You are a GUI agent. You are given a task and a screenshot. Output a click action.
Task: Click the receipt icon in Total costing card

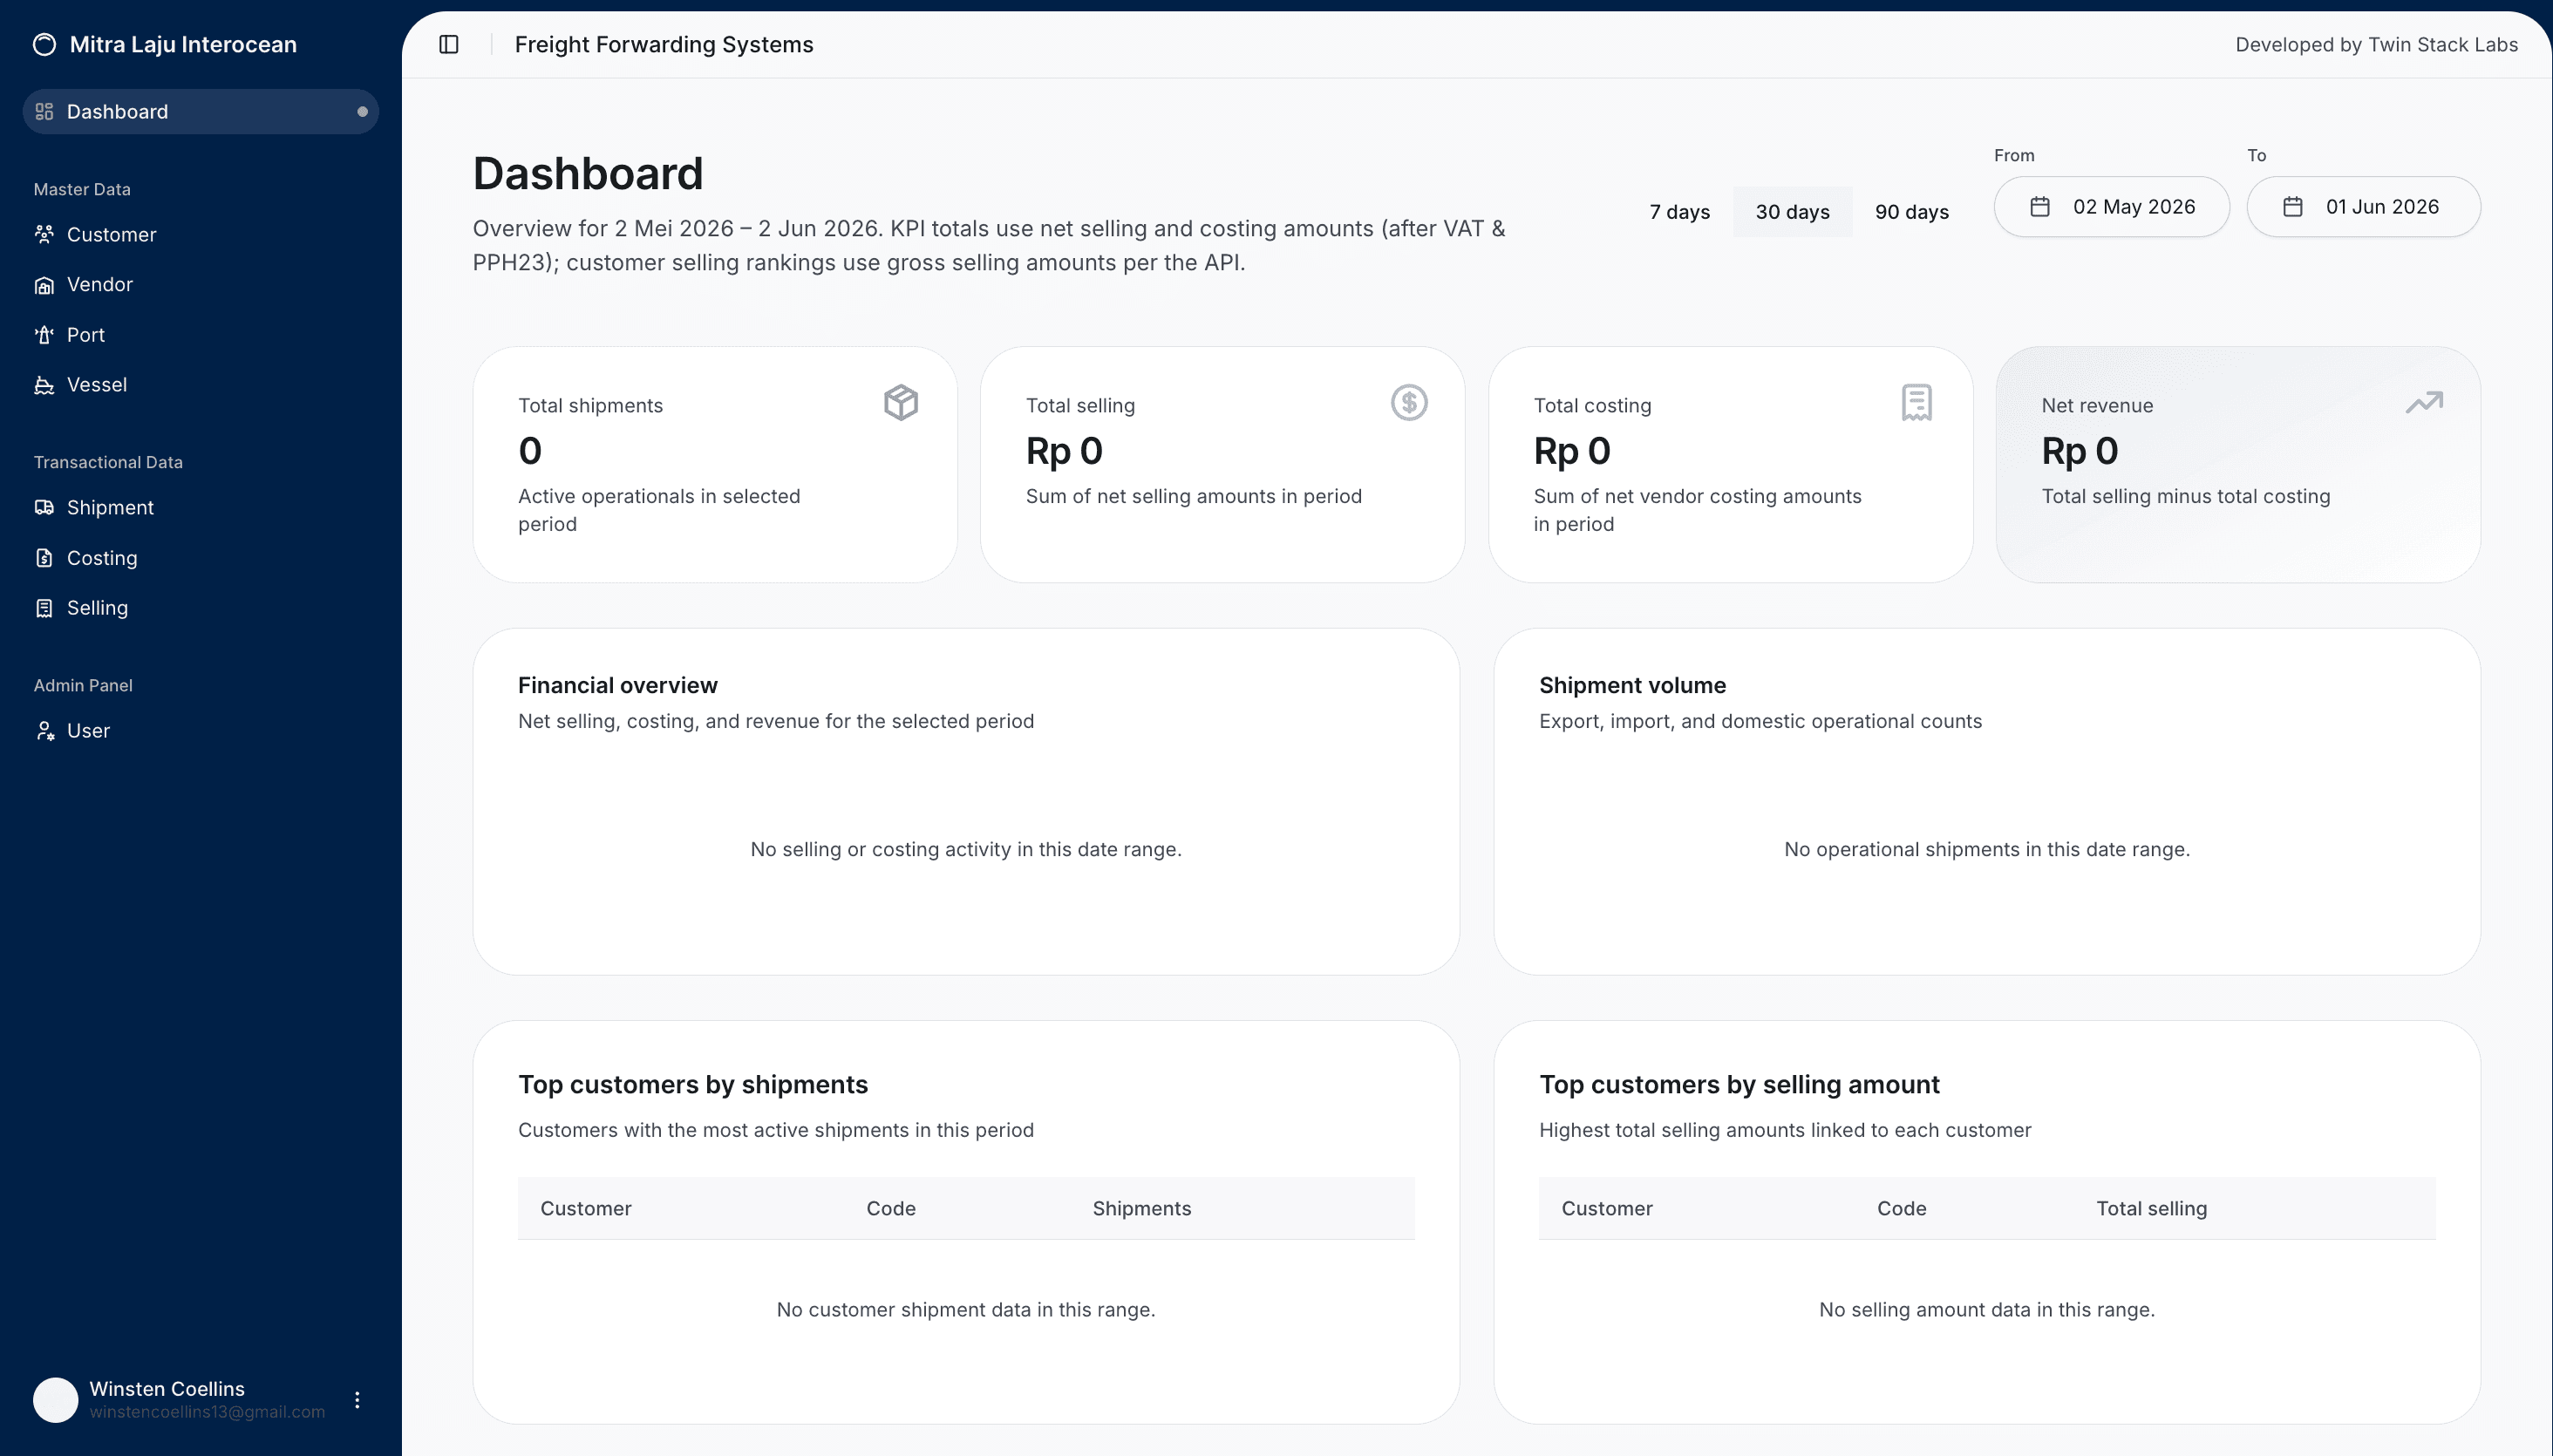[1917, 402]
